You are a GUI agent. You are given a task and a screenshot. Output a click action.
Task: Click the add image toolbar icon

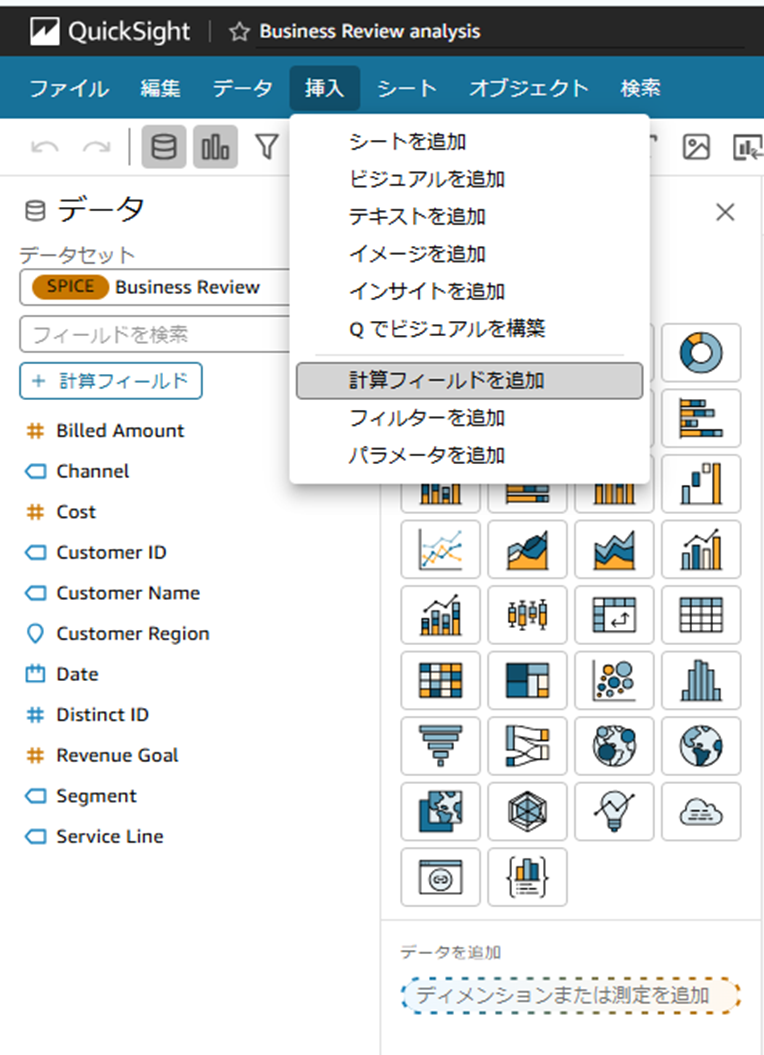click(696, 147)
